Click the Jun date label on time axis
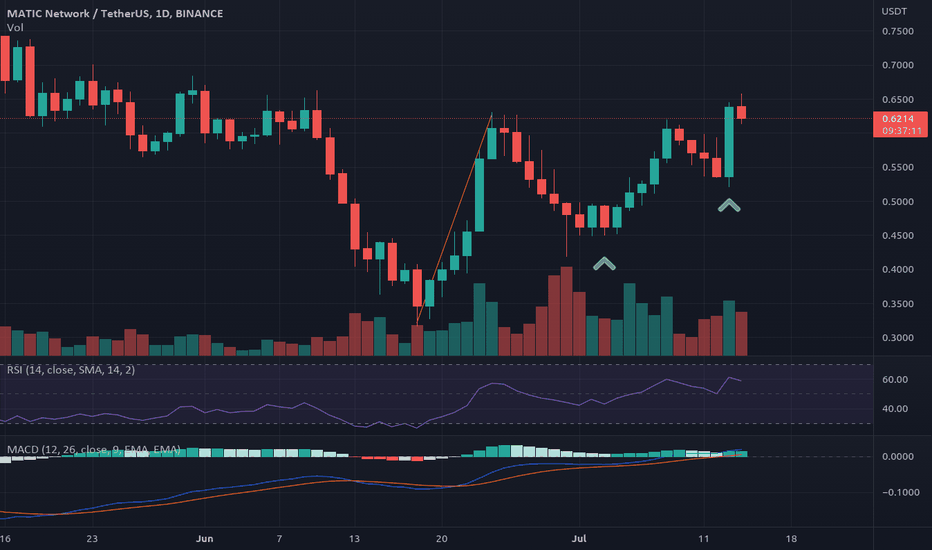Image resolution: width=932 pixels, height=550 pixels. coord(204,539)
